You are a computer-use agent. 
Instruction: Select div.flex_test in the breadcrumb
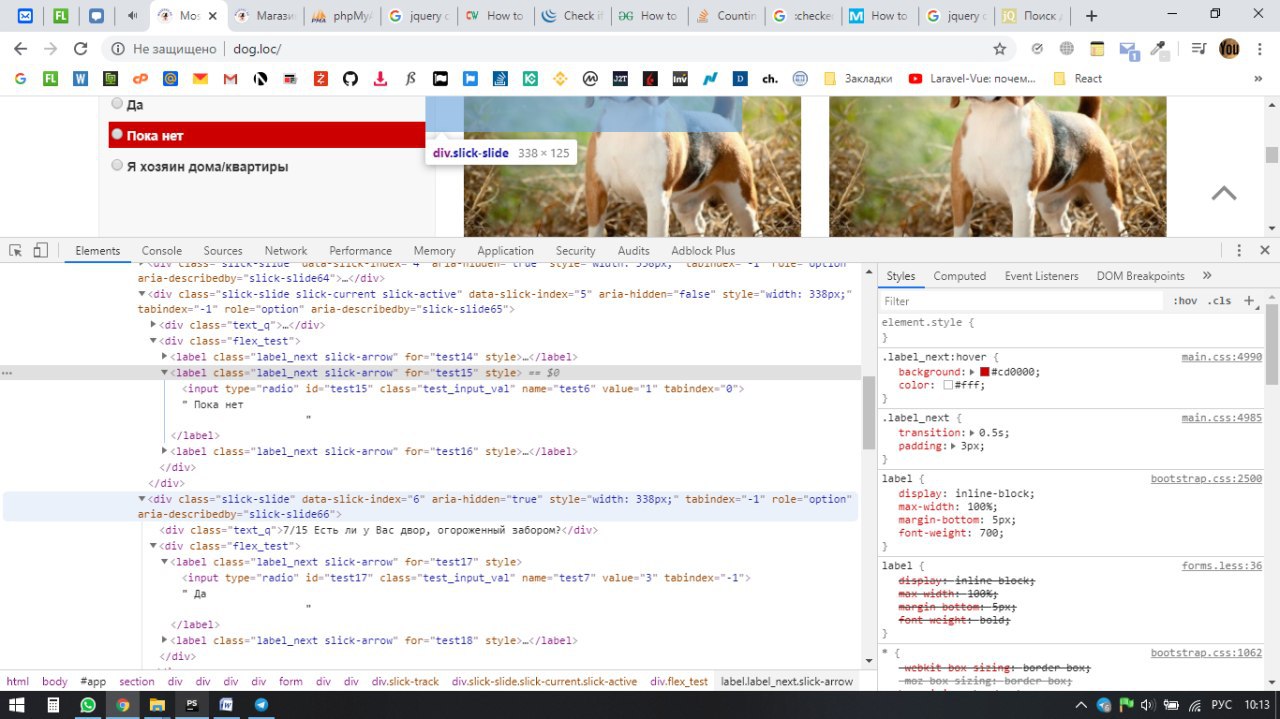[x=679, y=682]
